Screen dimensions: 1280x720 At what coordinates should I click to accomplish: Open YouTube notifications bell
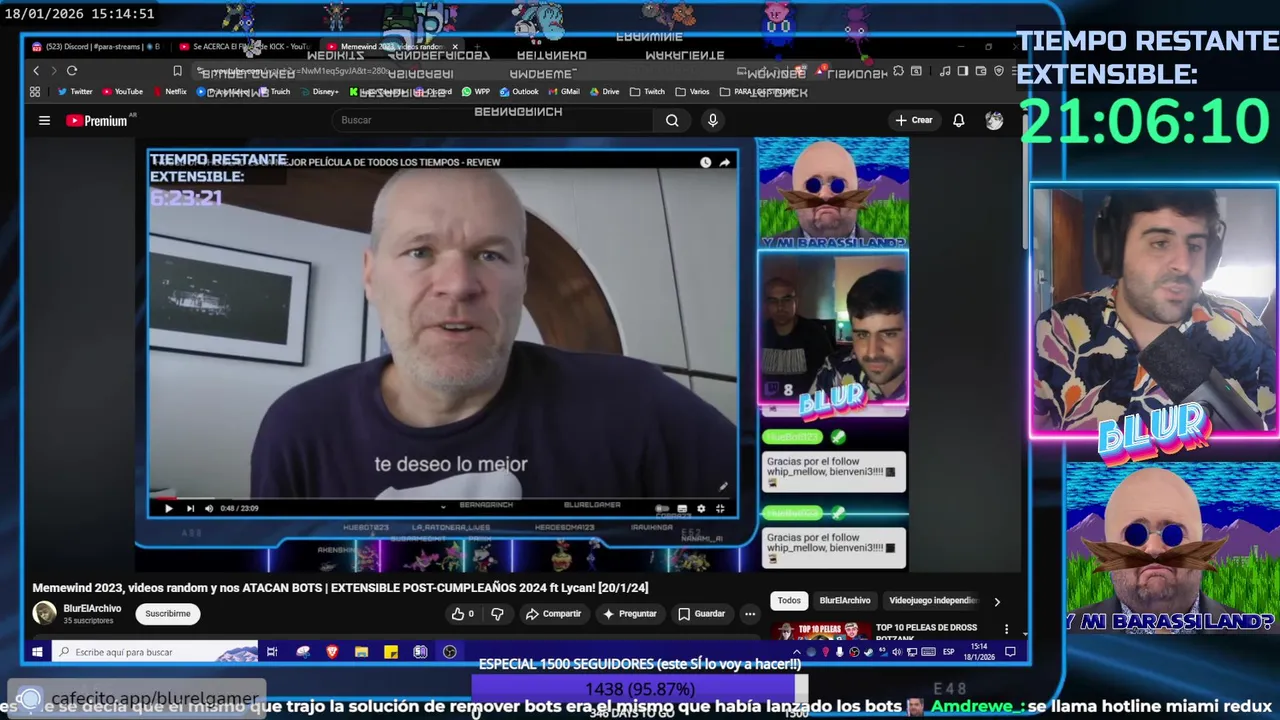pos(958,120)
